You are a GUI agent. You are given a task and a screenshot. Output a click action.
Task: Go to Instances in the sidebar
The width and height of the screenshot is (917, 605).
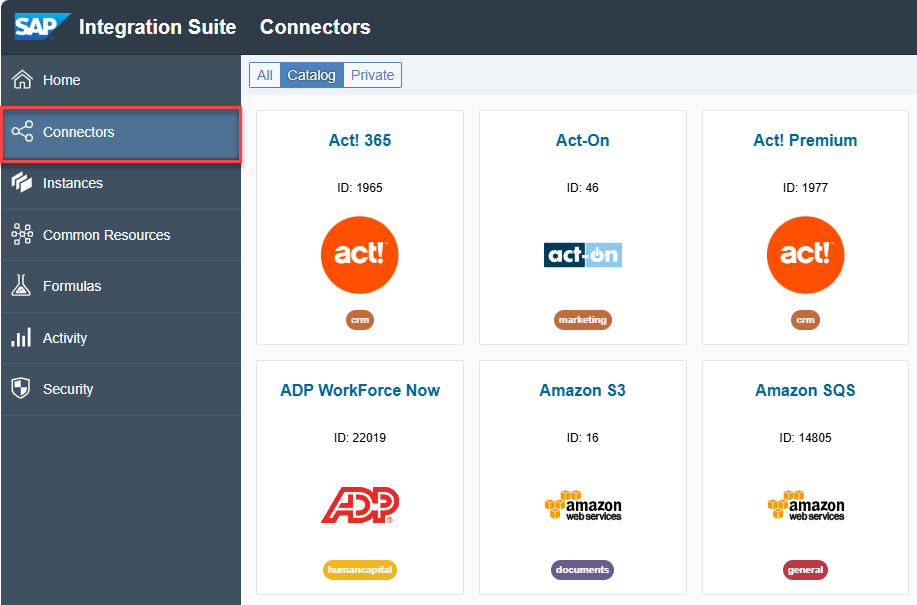(x=121, y=184)
